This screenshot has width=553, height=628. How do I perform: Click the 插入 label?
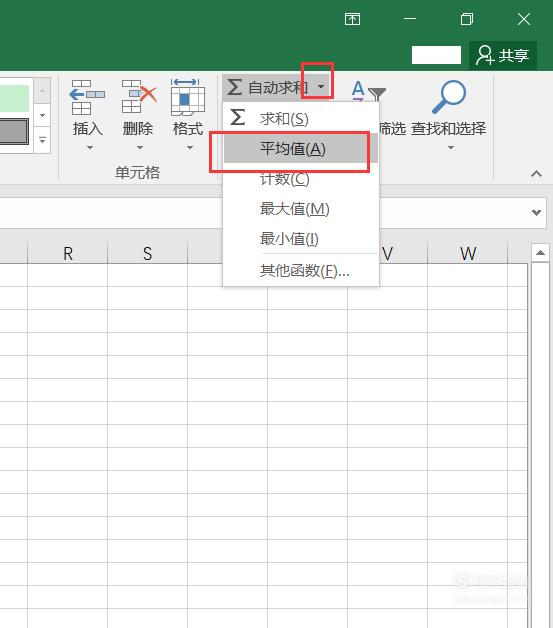(88, 129)
